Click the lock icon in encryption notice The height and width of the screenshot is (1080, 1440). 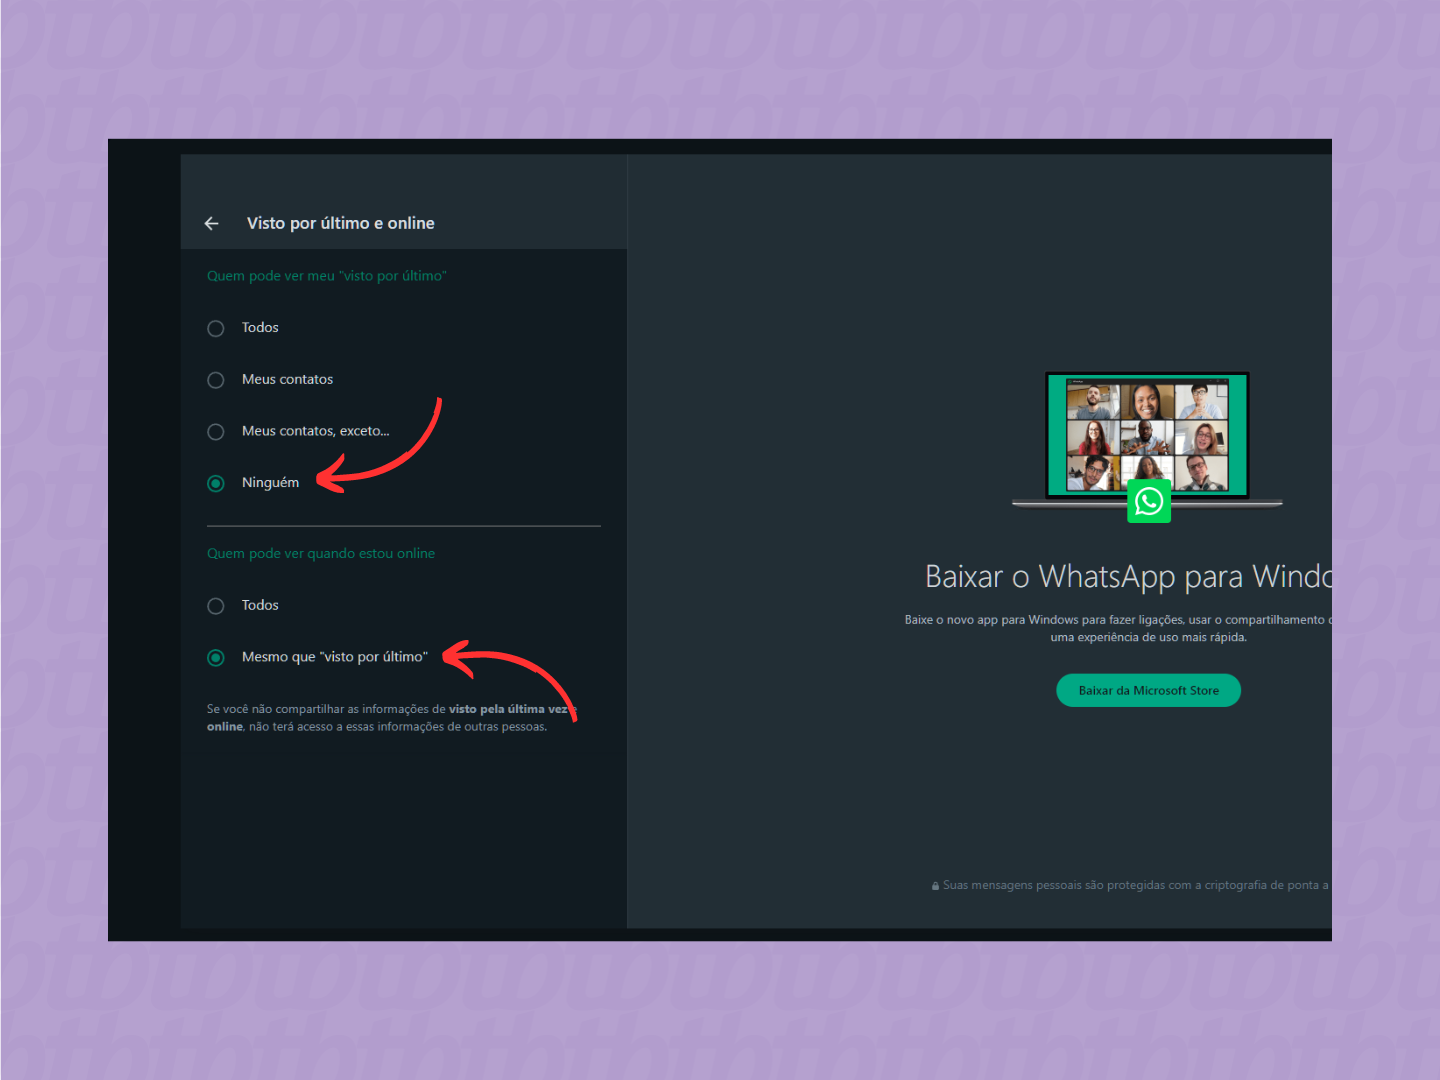coord(934,884)
